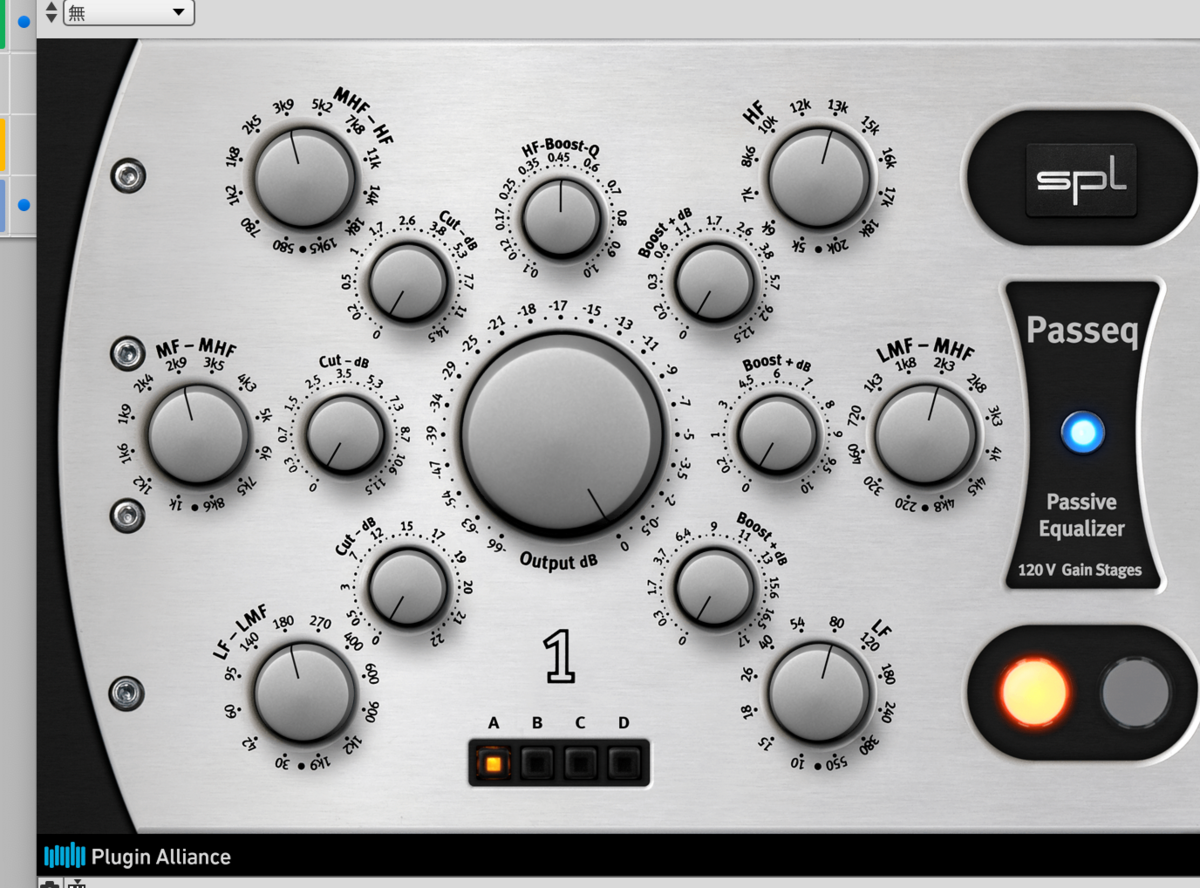Image resolution: width=1200 pixels, height=888 pixels.
Task: Click the Passive Equalizer label
Action: click(x=1082, y=515)
